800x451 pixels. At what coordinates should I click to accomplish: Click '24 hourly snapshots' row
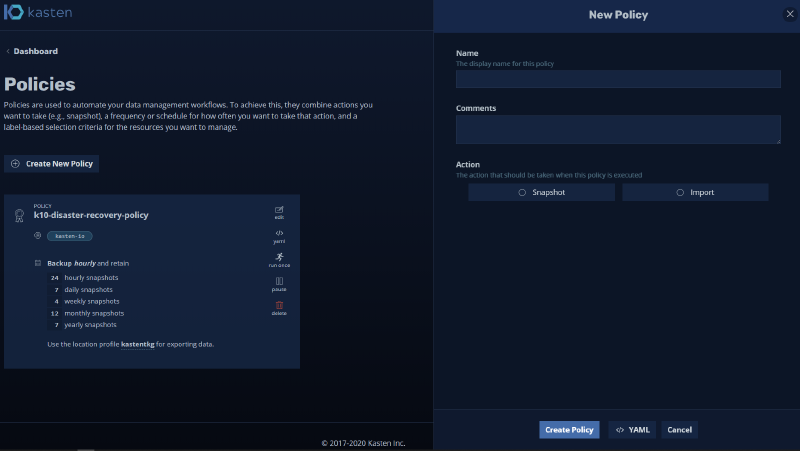point(84,278)
